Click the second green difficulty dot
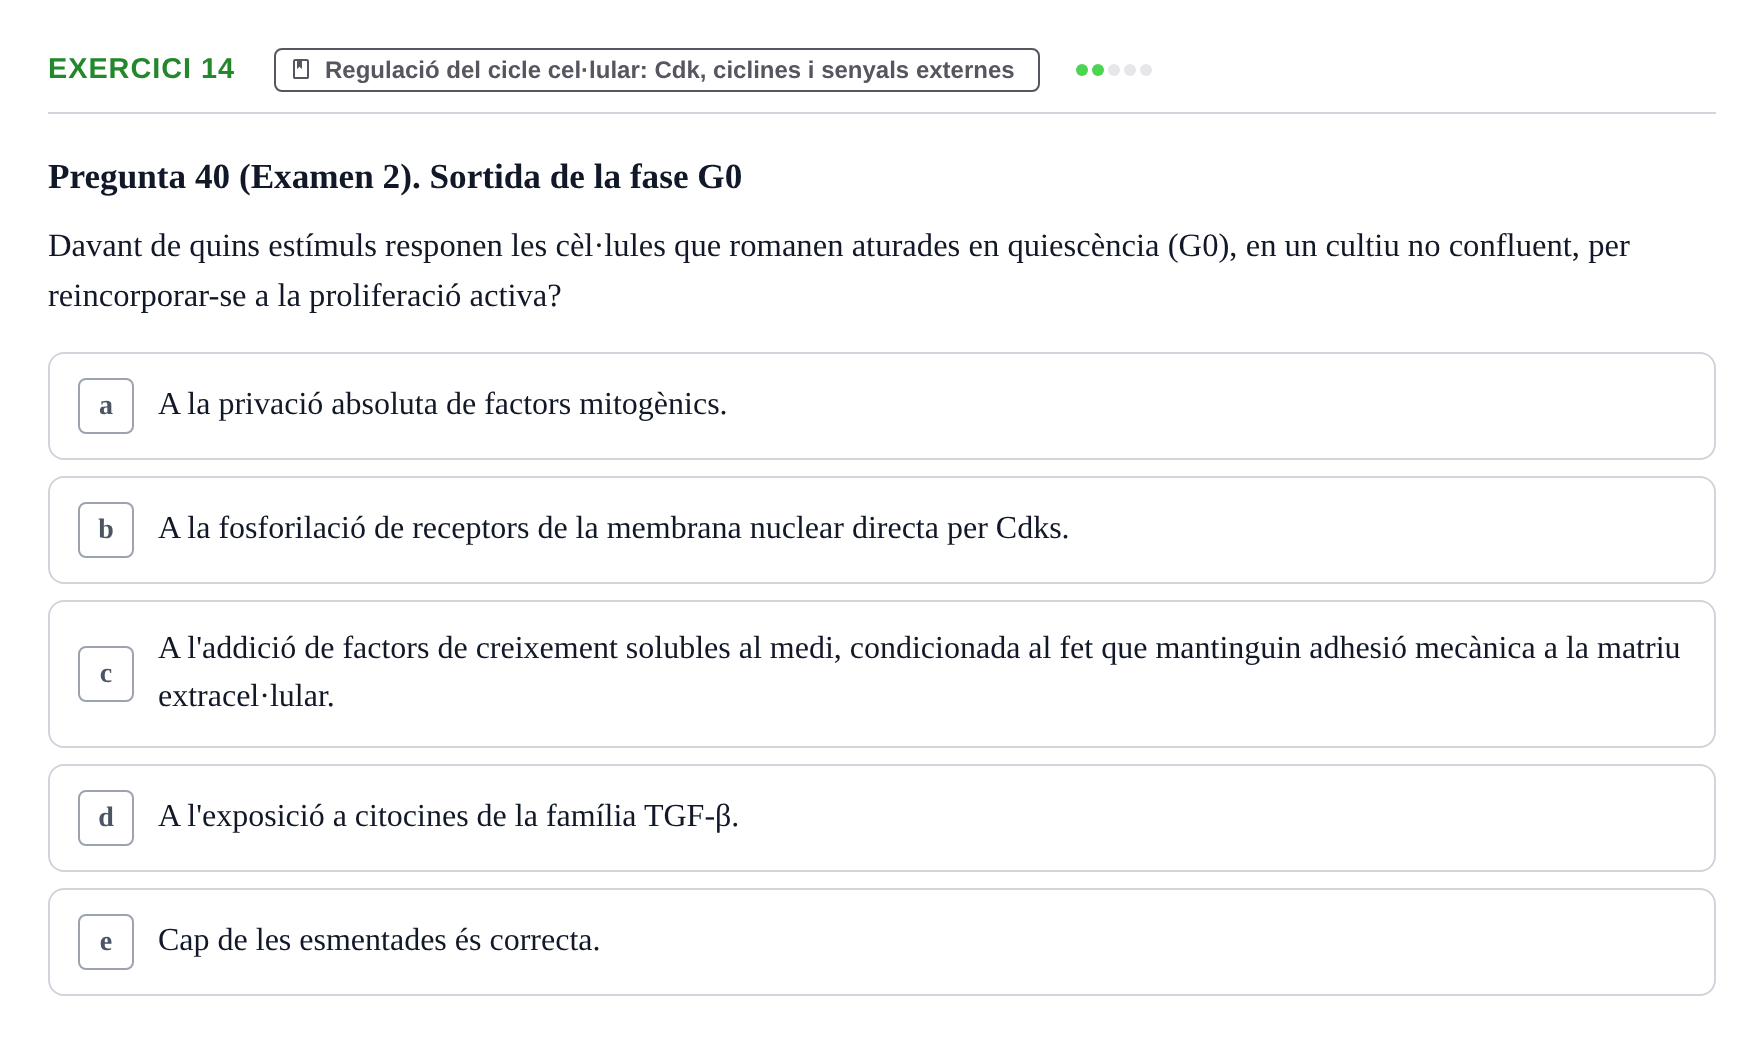The image size is (1764, 1046). 1098,70
